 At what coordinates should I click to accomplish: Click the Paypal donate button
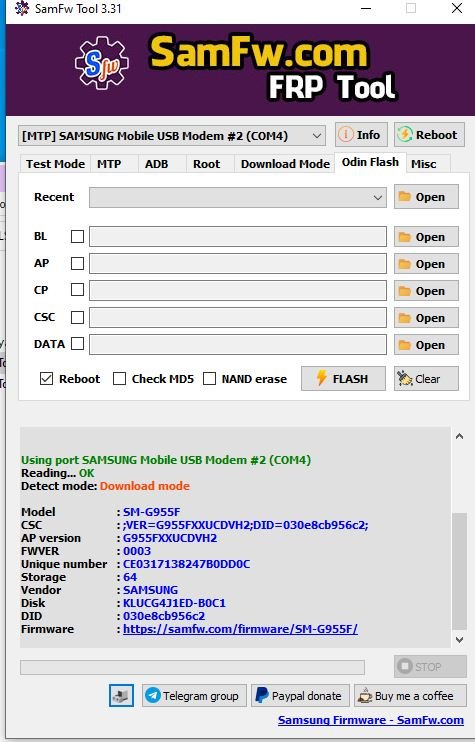point(300,696)
